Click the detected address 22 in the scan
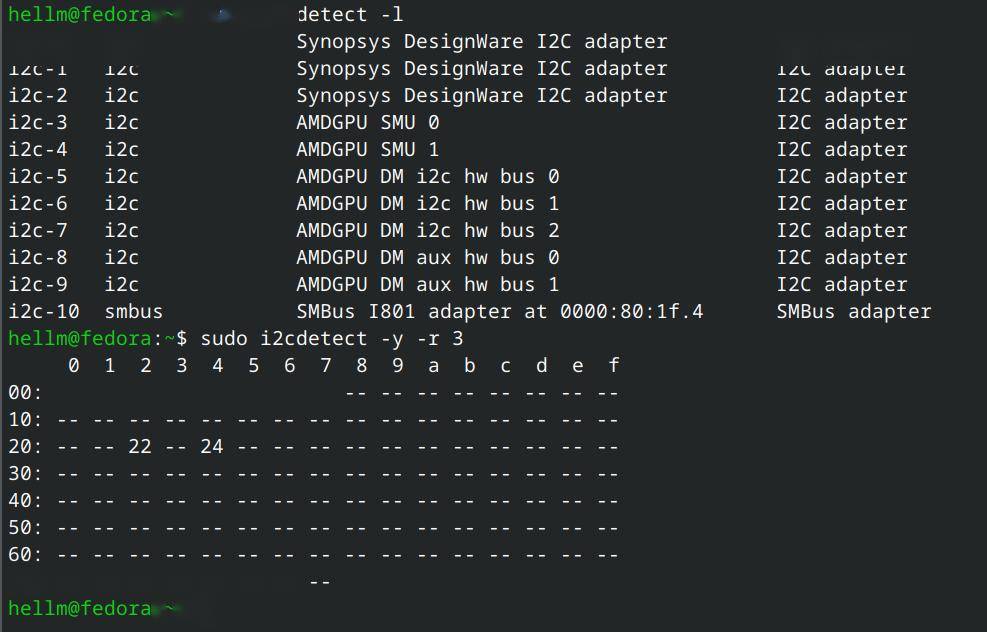The width and height of the screenshot is (987, 632). pyautogui.click(x=140, y=446)
